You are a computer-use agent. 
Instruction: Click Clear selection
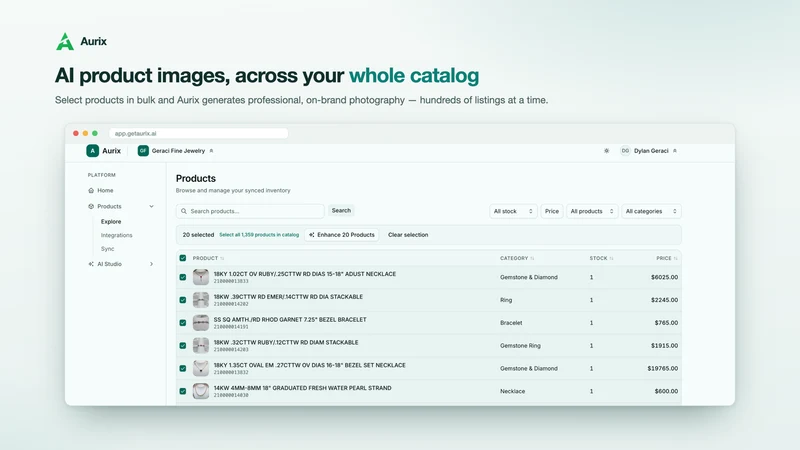pyautogui.click(x=408, y=235)
